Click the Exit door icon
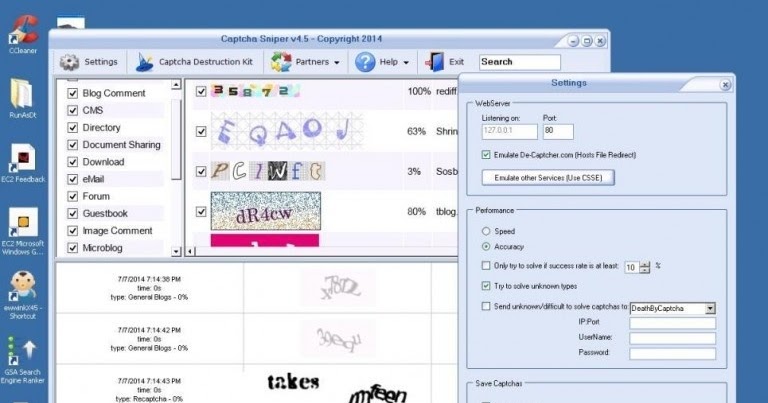This screenshot has width=768, height=403. 434,62
